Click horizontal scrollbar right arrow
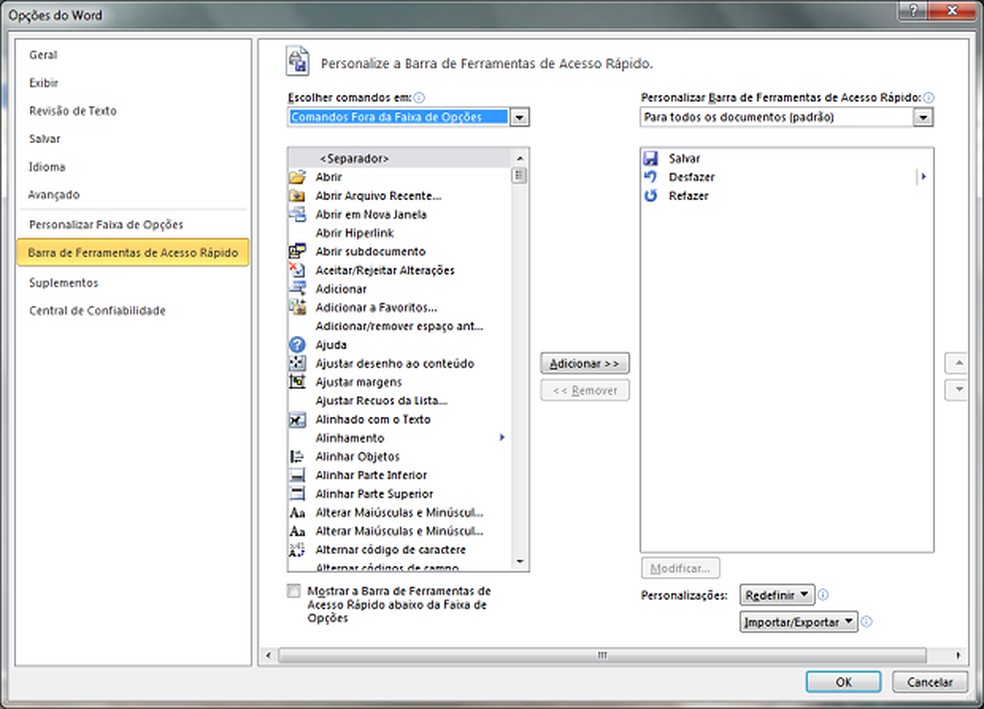The height and width of the screenshot is (709, 984). coord(958,656)
